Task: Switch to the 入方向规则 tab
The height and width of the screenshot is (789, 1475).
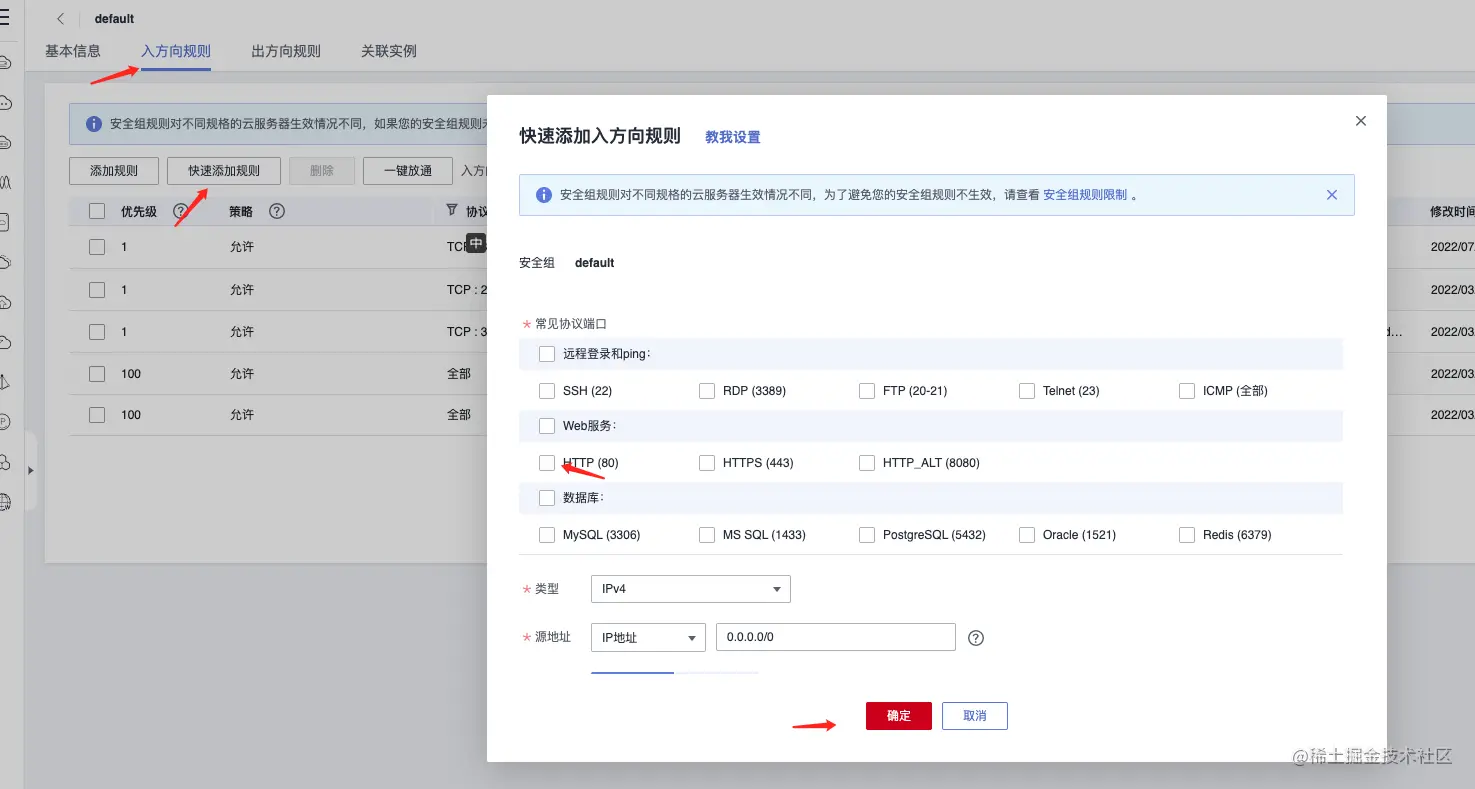Action: tap(176, 51)
